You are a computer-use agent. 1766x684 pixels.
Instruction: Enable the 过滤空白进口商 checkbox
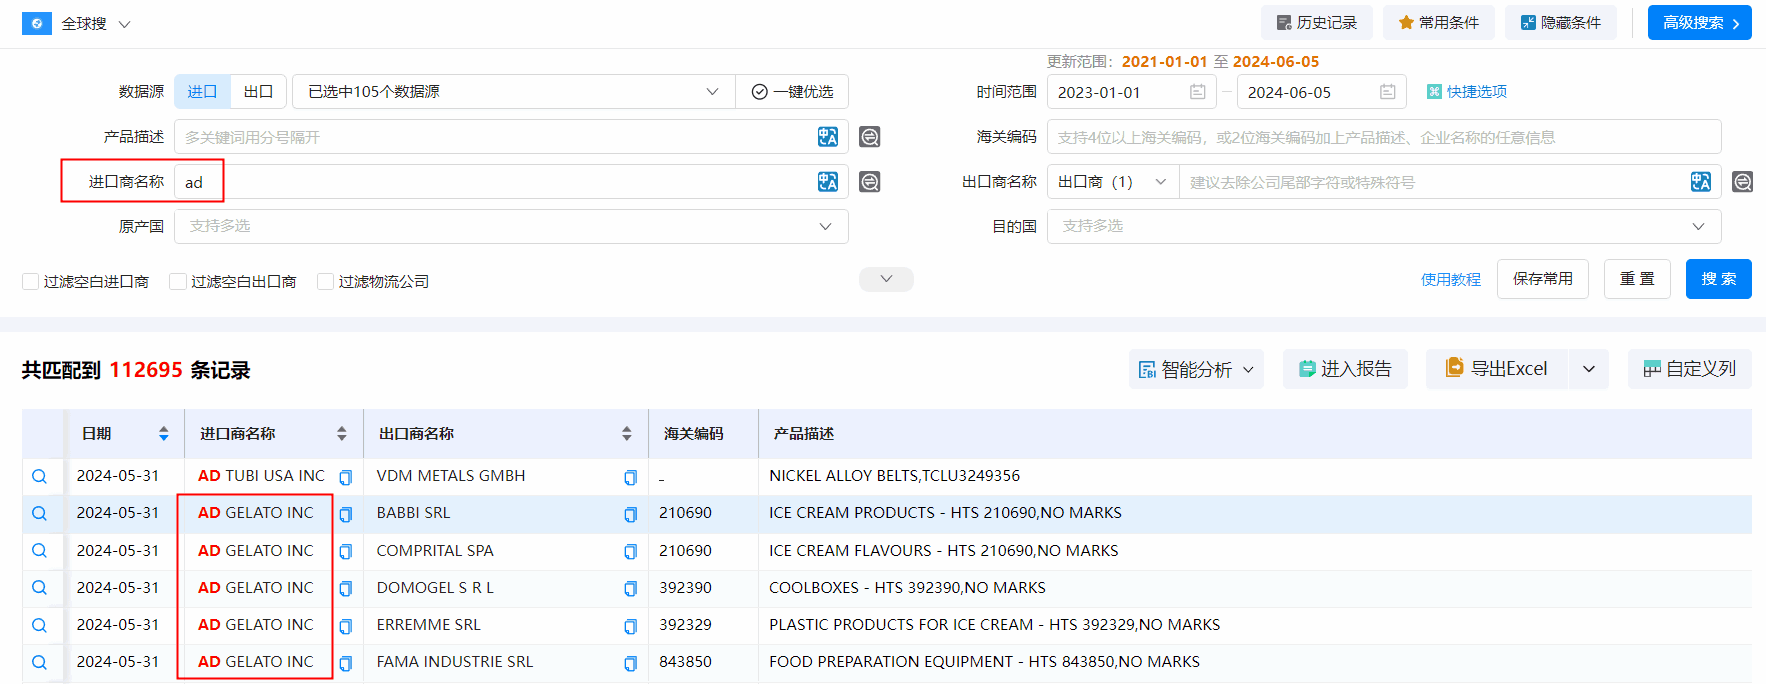coord(31,282)
